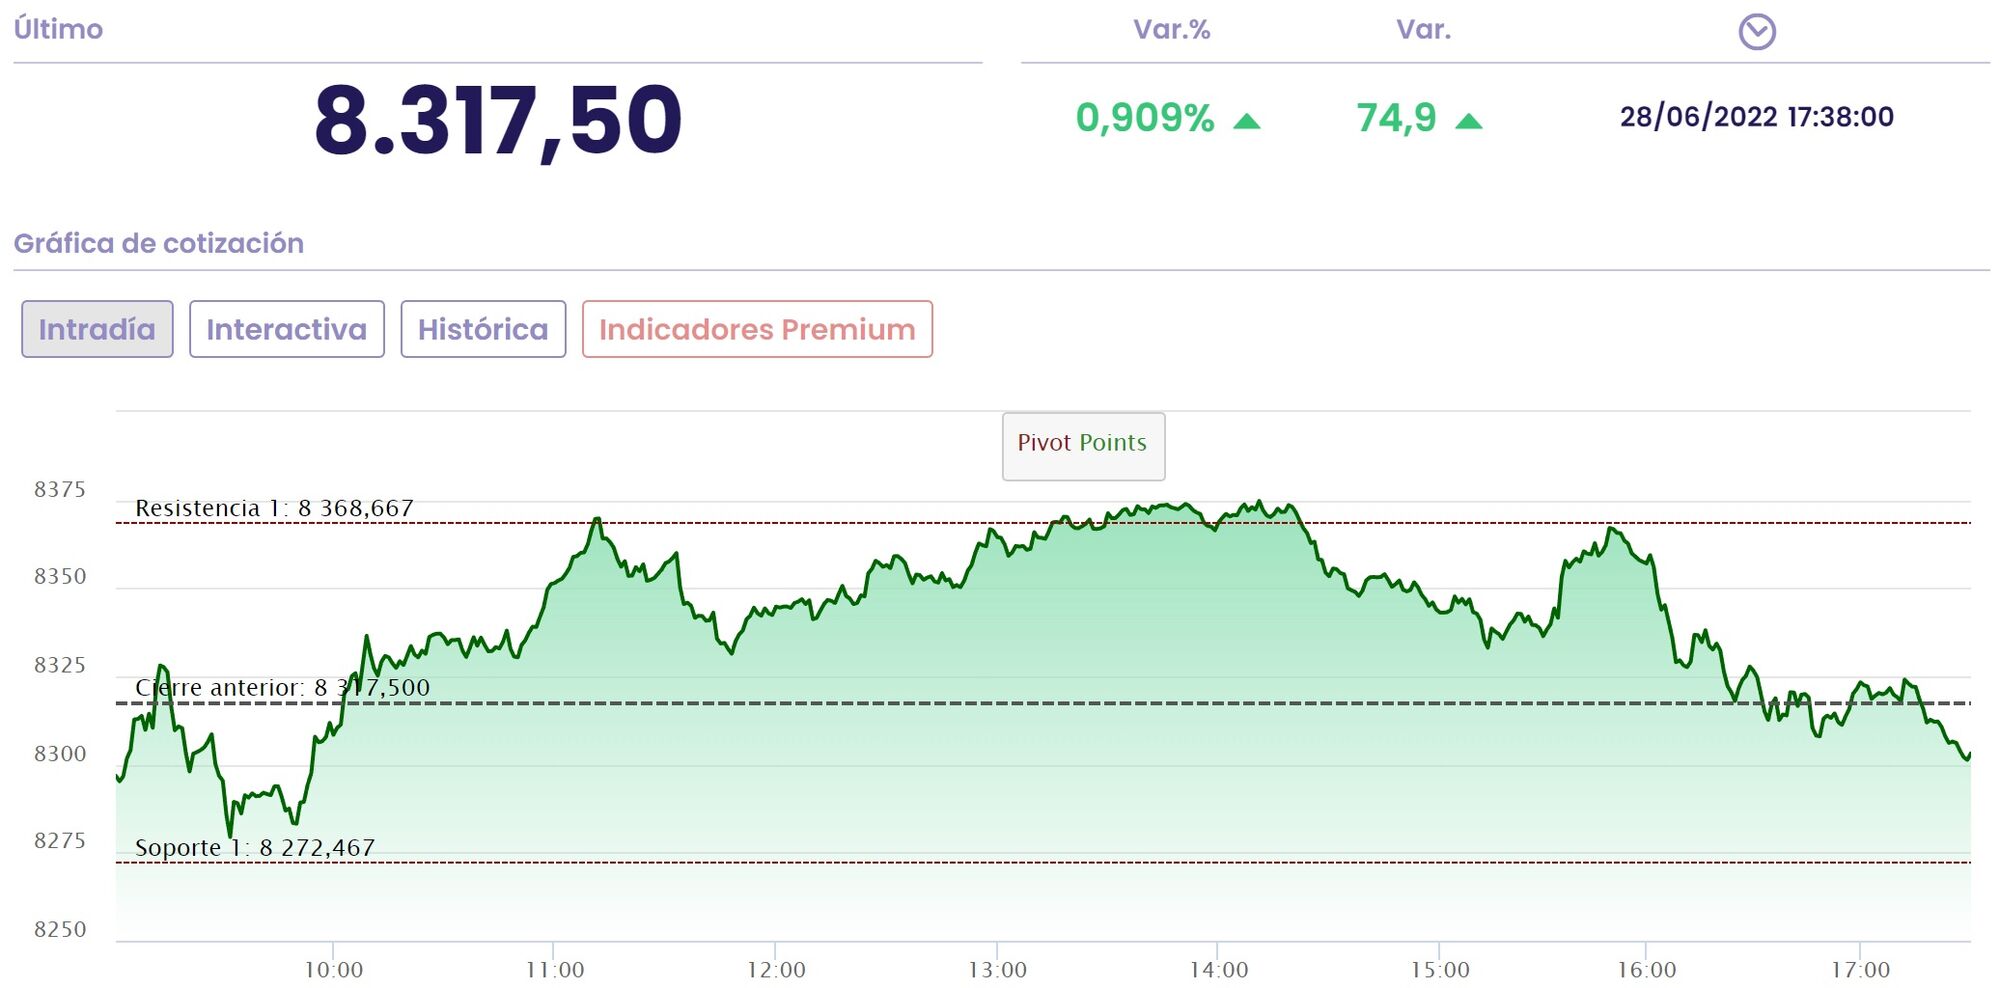The width and height of the screenshot is (2000, 988).
Task: Select the Intradía chart tab
Action: pos(97,329)
